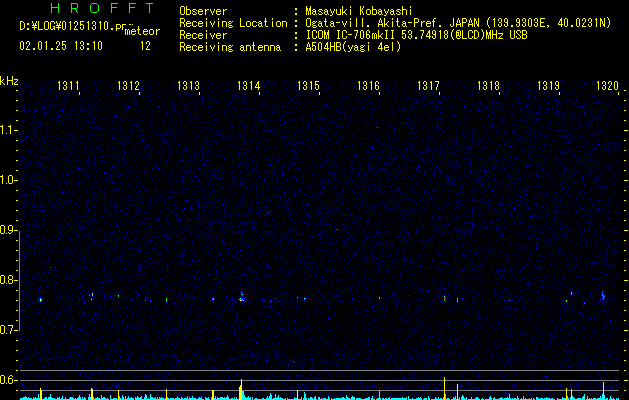The width and height of the screenshot is (629, 400).
Task: Click the meteor echo near 1320
Action: click(x=603, y=296)
